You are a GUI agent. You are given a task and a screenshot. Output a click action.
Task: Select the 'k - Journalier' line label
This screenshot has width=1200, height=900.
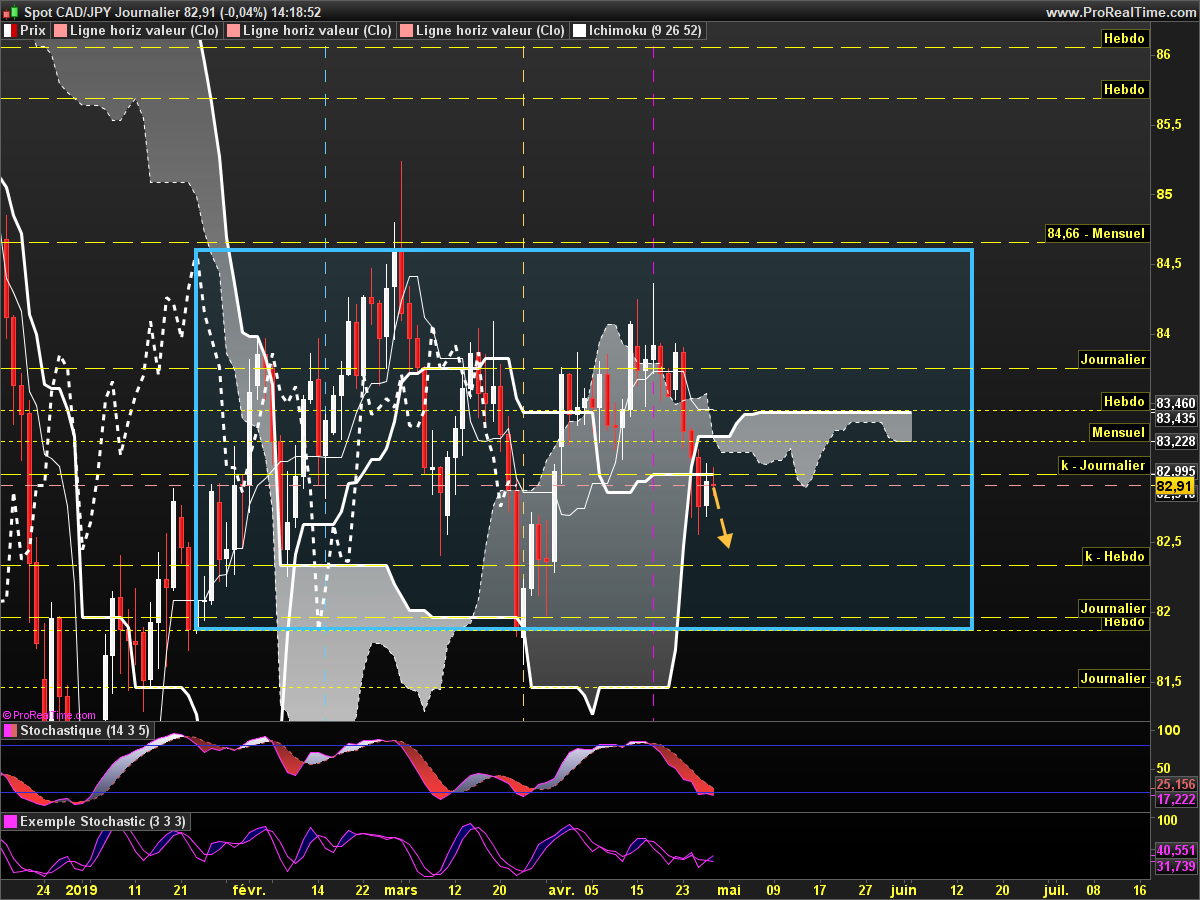pos(1104,465)
